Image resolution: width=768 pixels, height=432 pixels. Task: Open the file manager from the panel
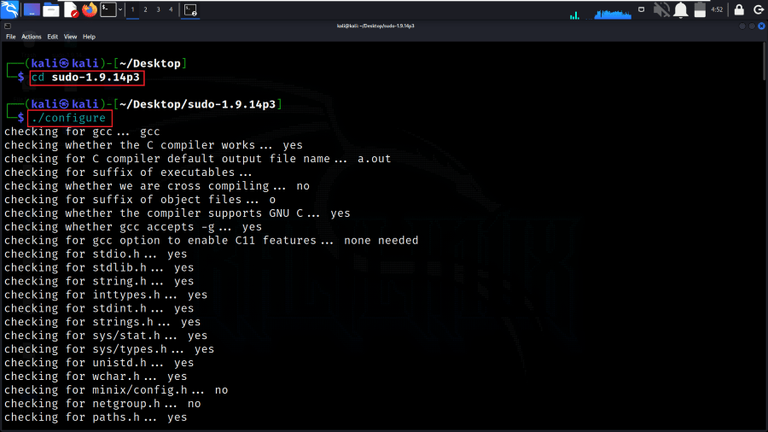(x=51, y=9)
